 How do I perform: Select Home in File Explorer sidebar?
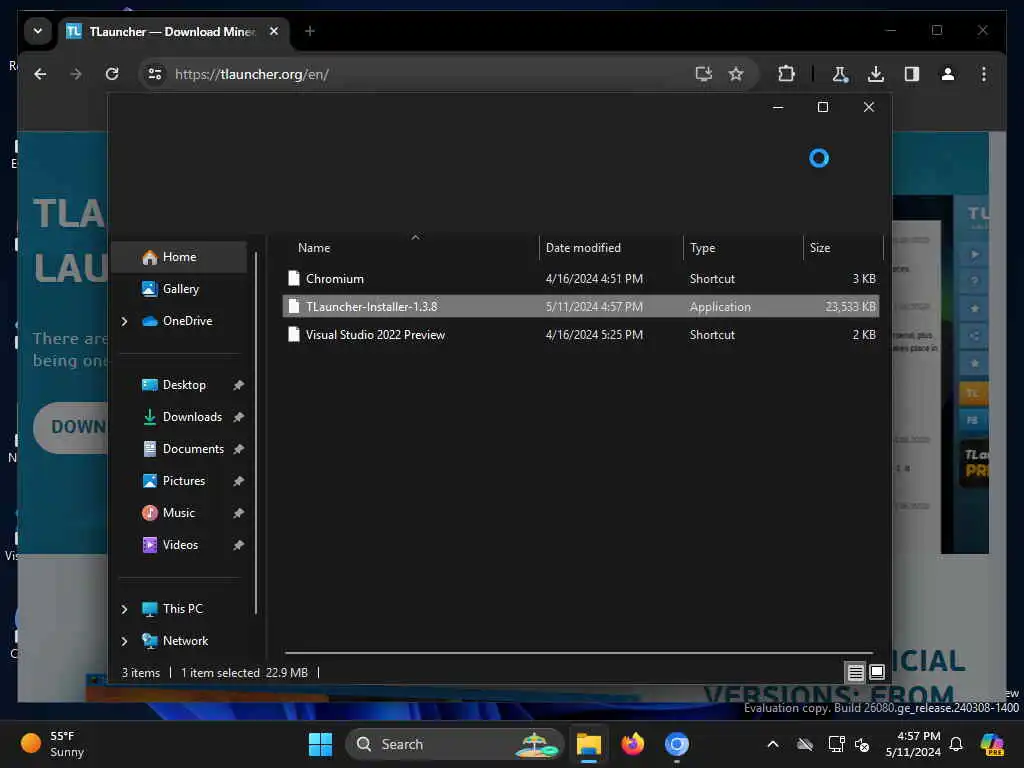coord(179,257)
